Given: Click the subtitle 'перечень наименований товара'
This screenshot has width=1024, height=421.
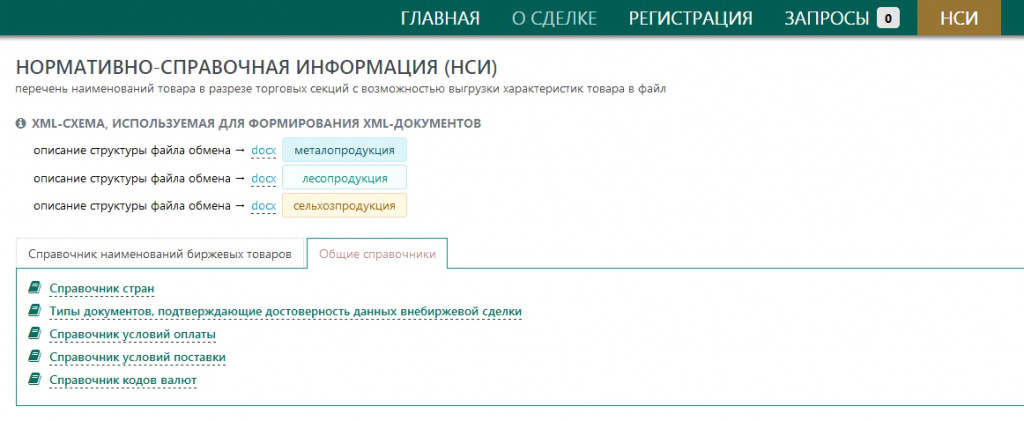Looking at the screenshot, I should (x=341, y=89).
